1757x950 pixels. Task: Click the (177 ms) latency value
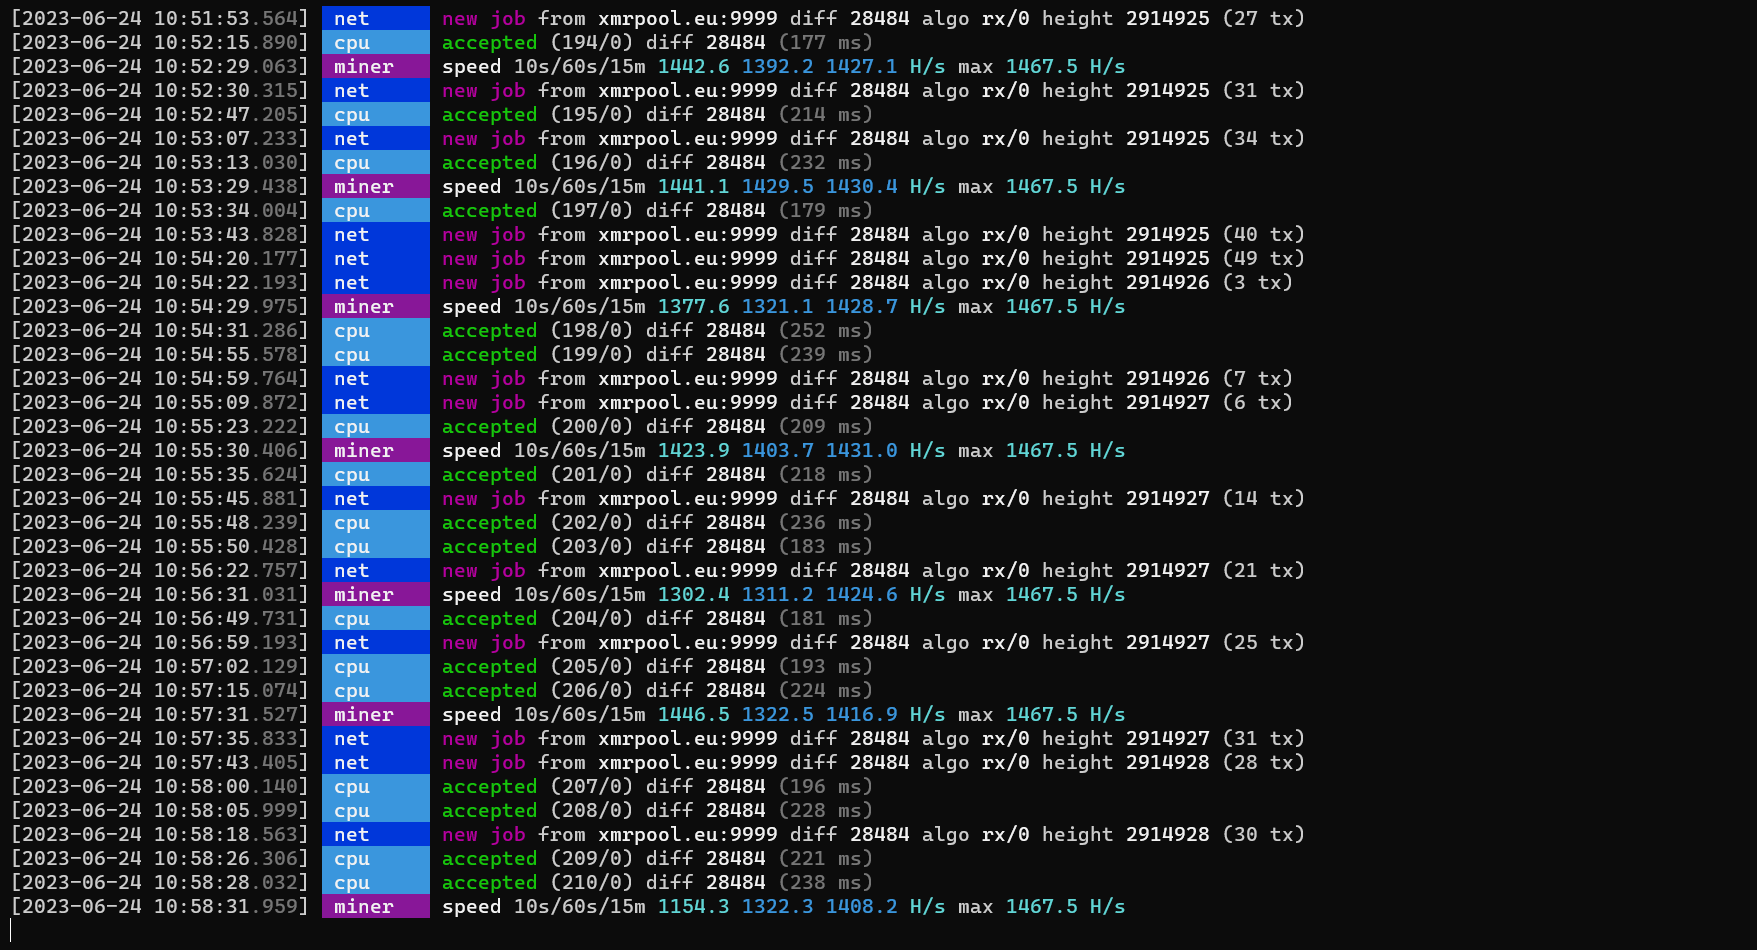pyautogui.click(x=825, y=42)
